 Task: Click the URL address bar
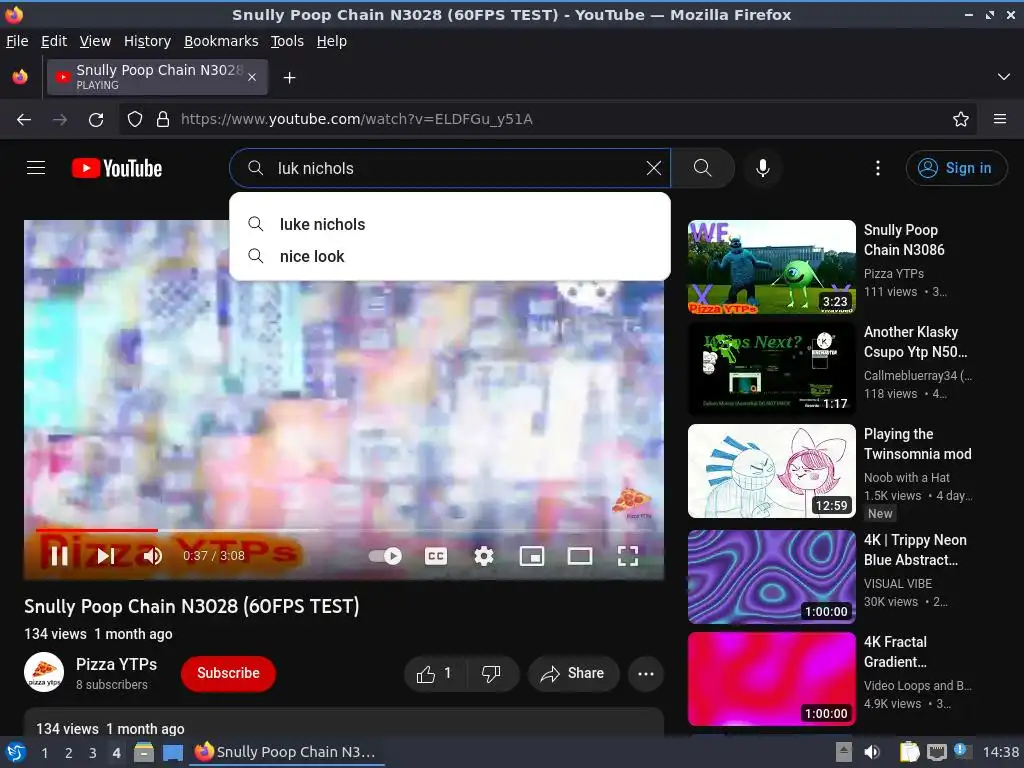(547, 119)
